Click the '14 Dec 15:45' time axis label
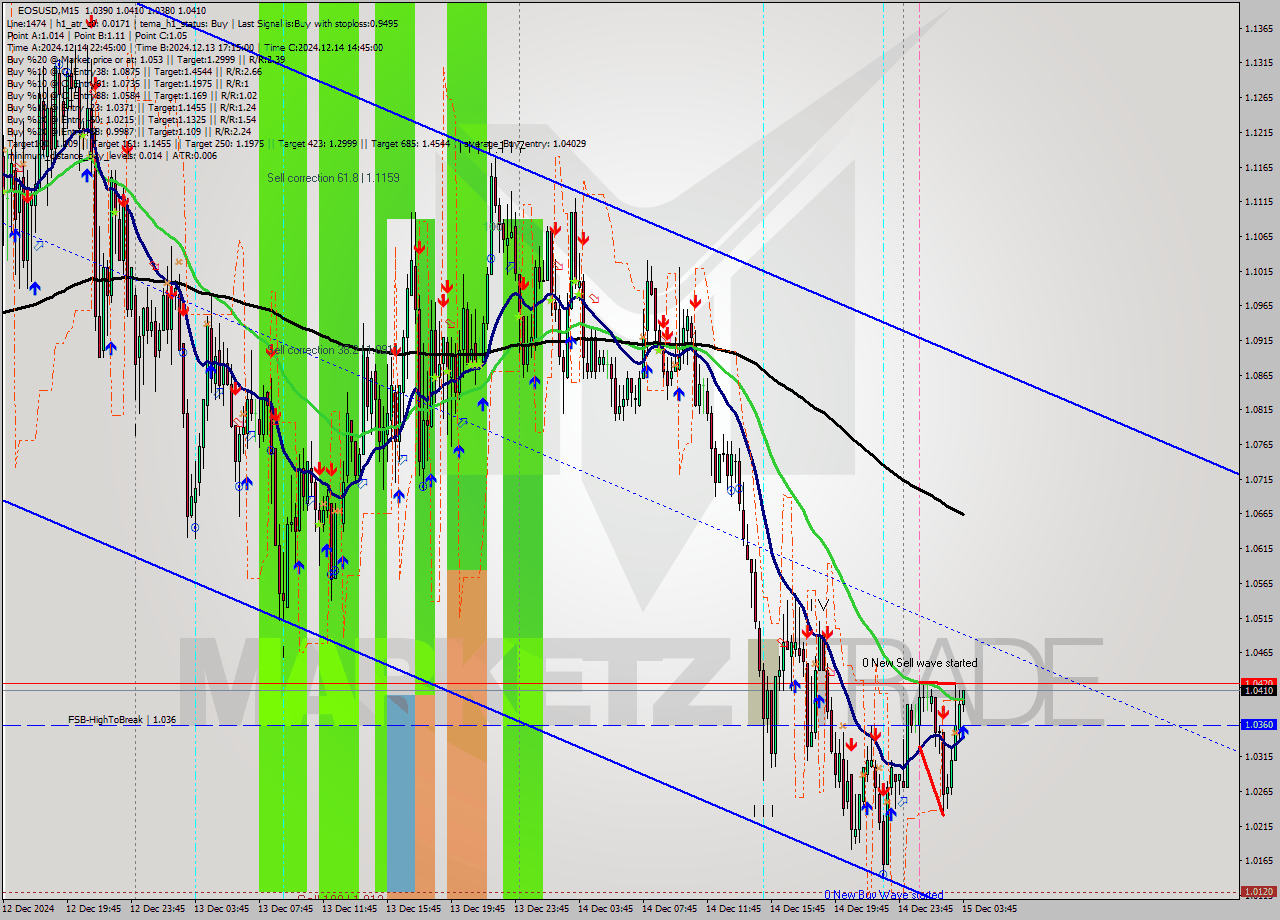Screen dimensions: 1280x920 798,909
